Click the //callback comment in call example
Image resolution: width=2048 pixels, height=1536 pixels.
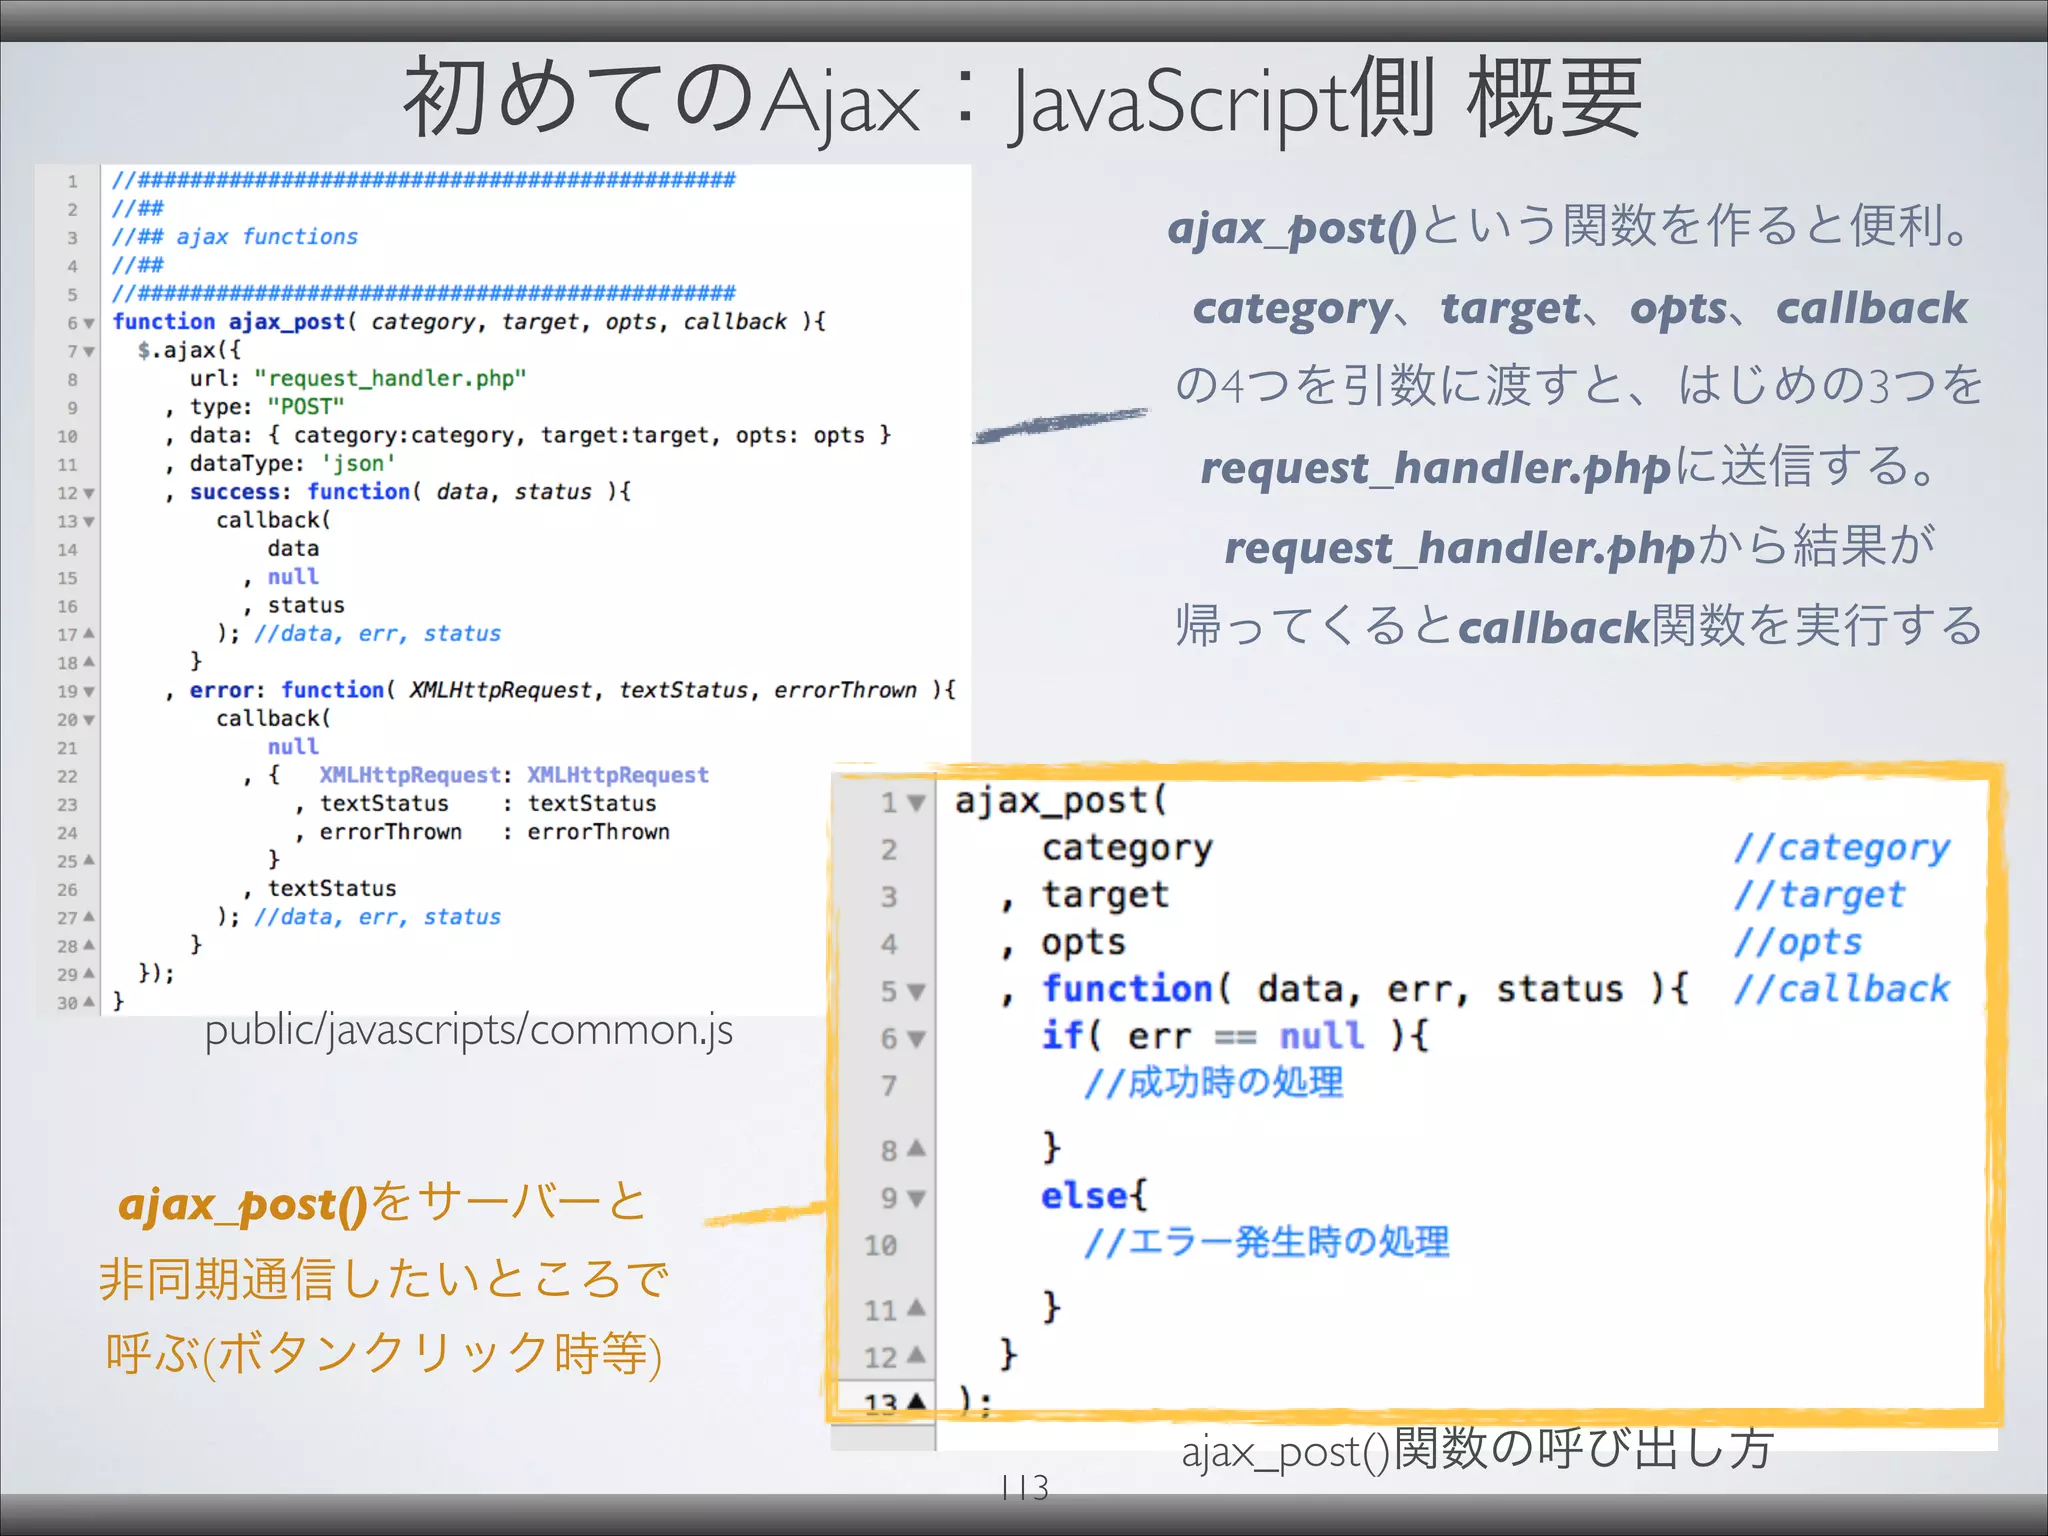[x=1842, y=989]
